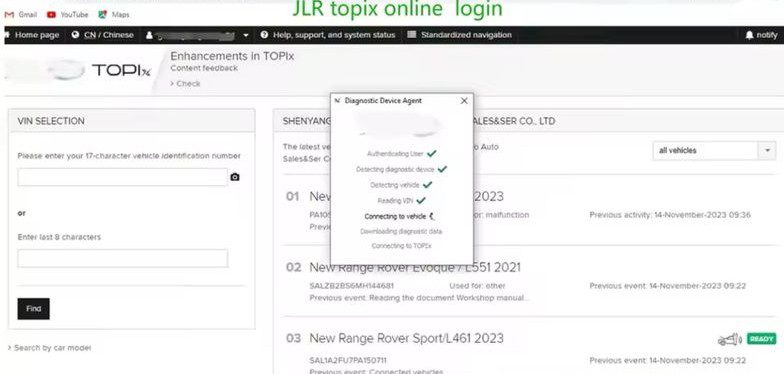Viewport: 784px width, 374px height.
Task: Focus the last 8 characters input field
Action: coord(122,258)
